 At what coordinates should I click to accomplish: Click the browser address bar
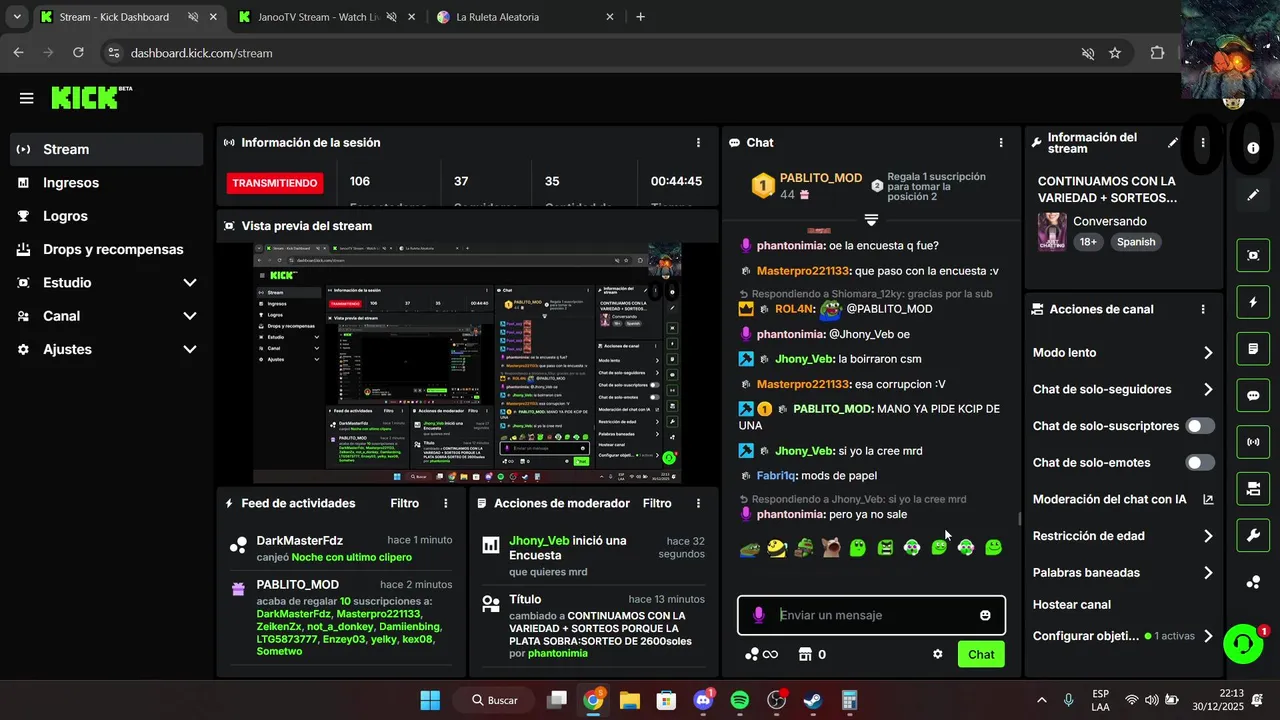click(590, 53)
